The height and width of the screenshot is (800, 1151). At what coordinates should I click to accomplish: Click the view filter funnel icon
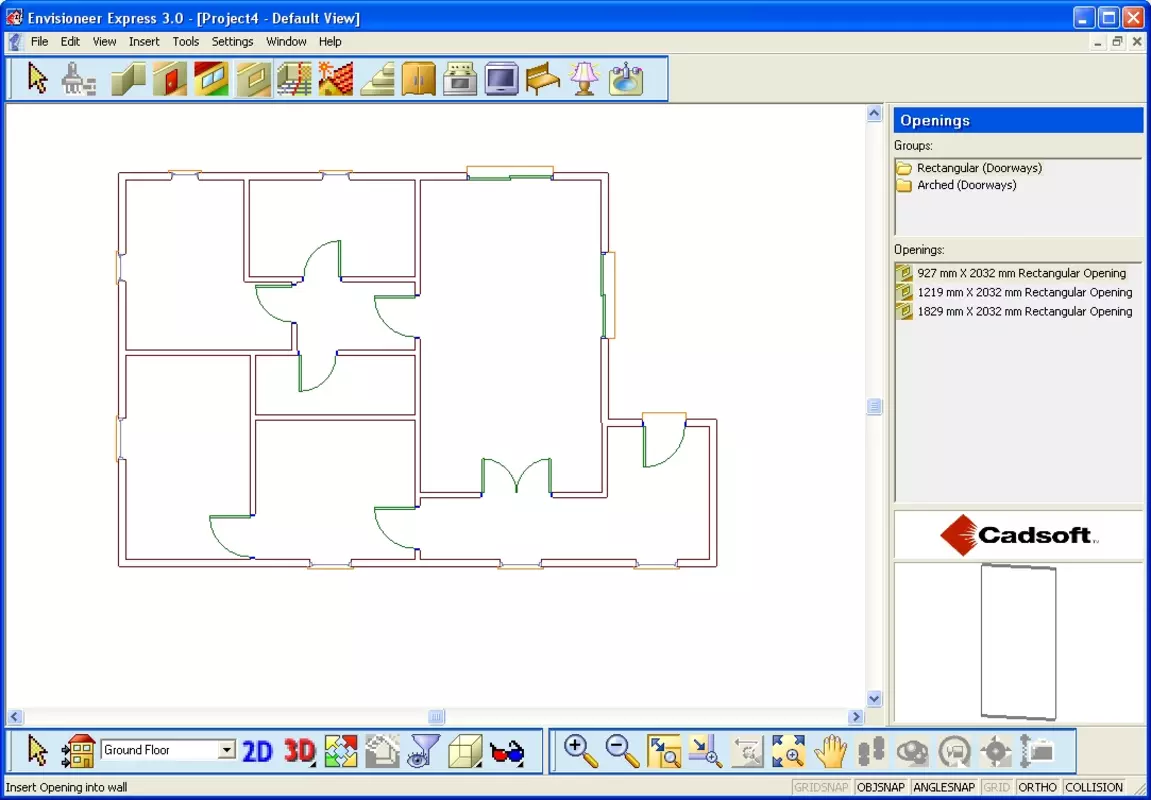(x=424, y=751)
